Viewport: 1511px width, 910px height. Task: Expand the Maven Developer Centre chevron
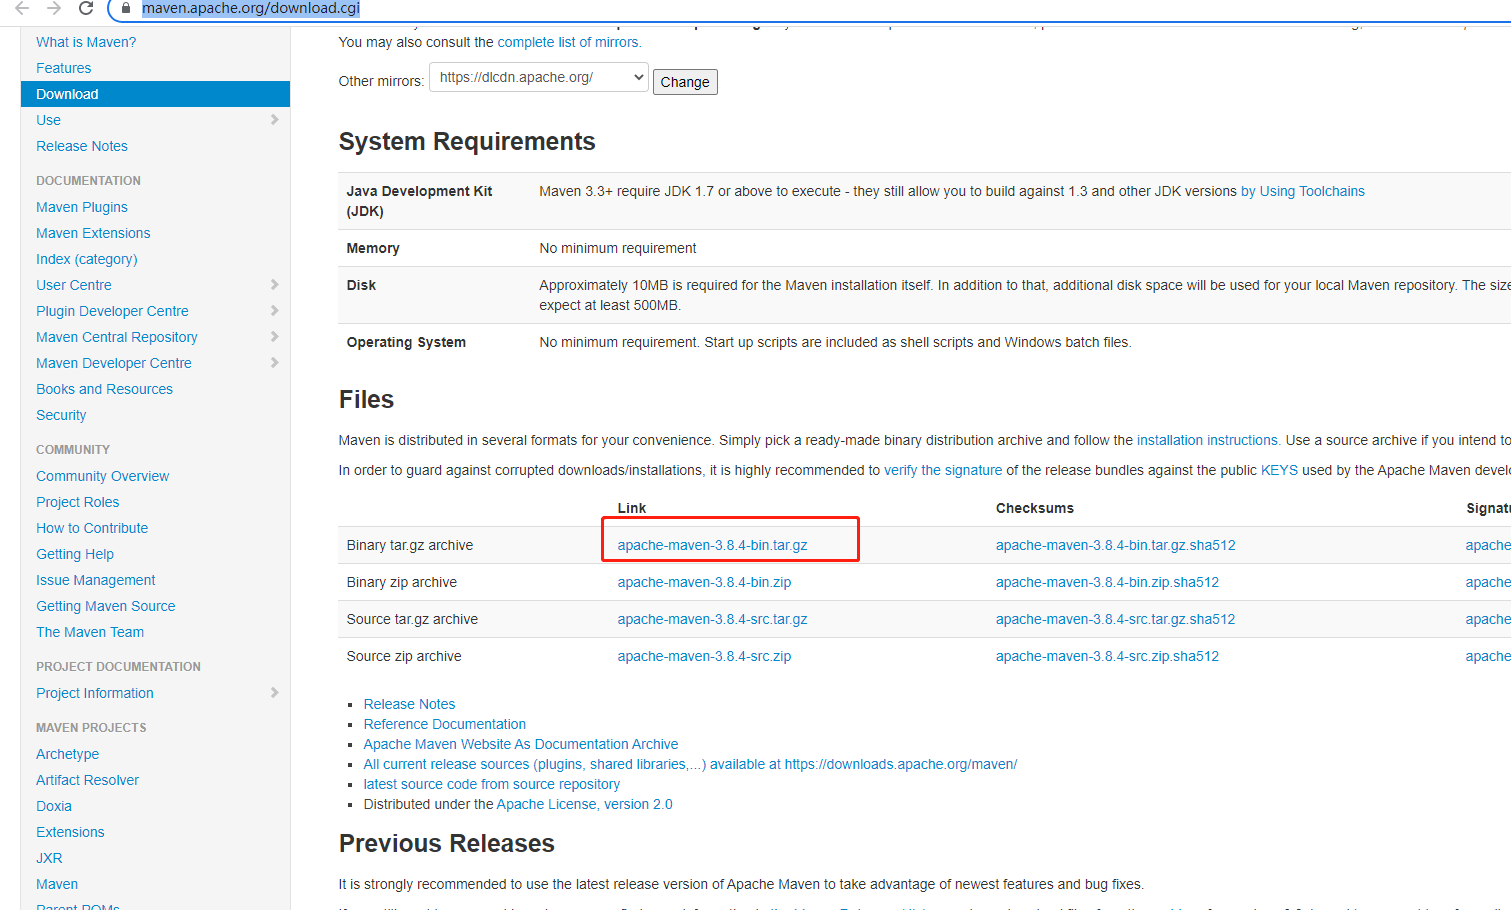tap(274, 363)
